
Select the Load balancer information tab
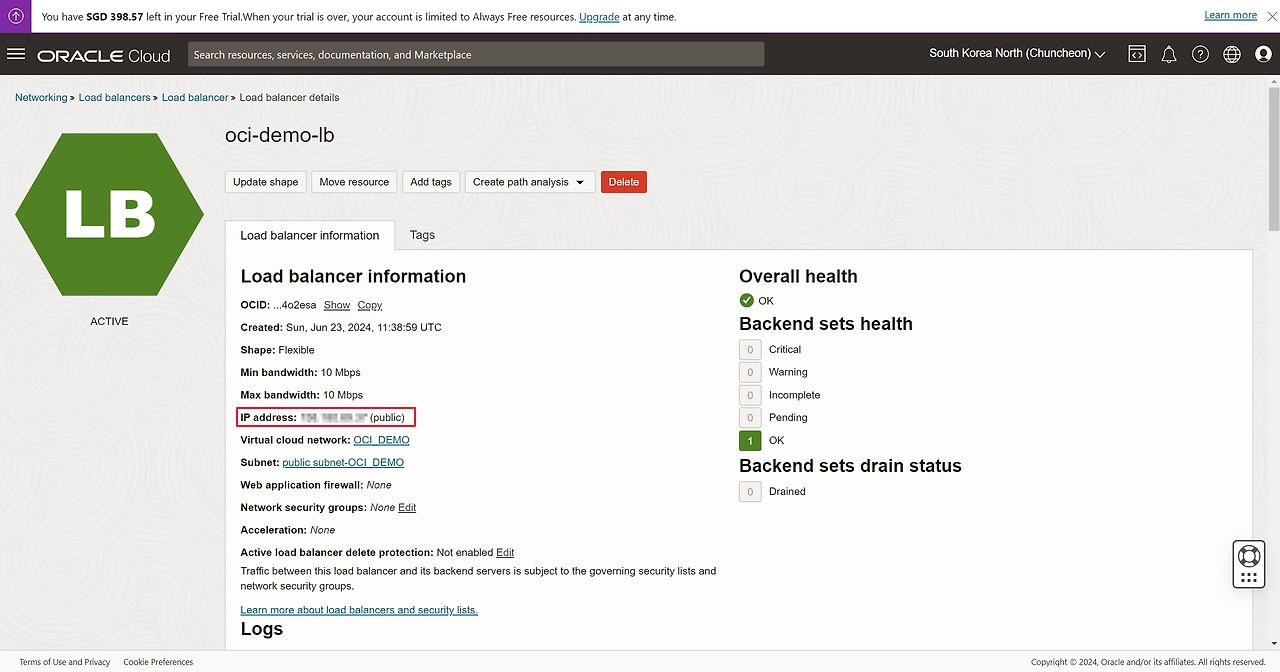pyautogui.click(x=310, y=236)
